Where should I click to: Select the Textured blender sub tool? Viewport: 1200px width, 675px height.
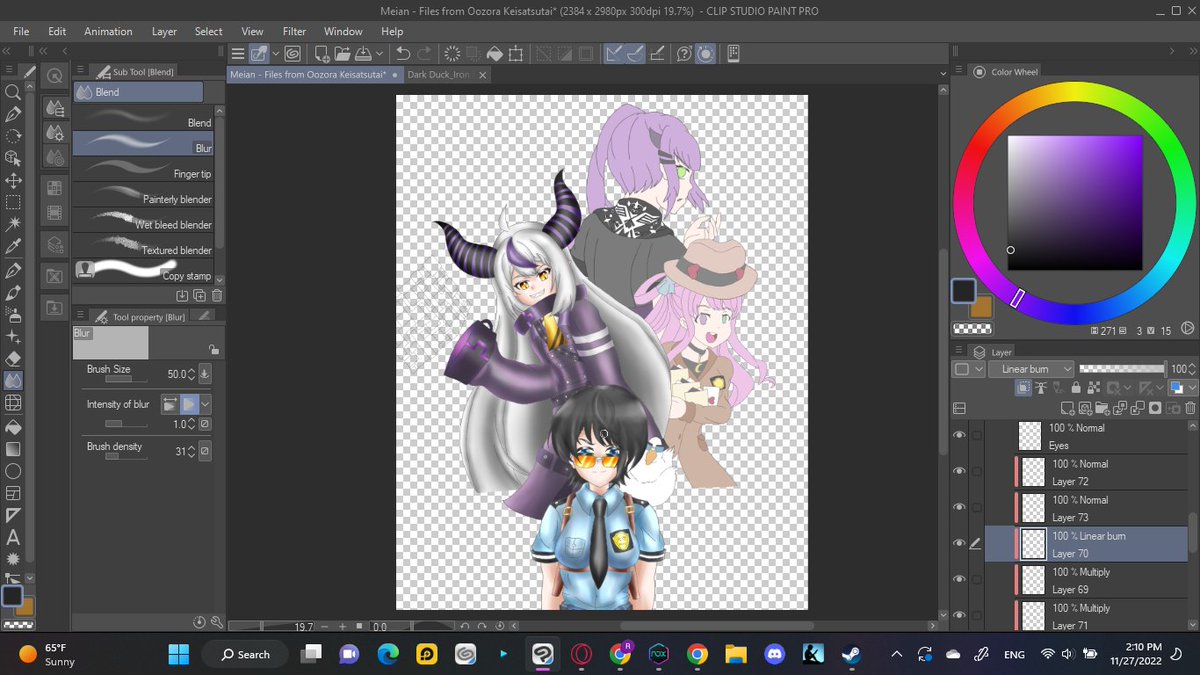pos(143,246)
